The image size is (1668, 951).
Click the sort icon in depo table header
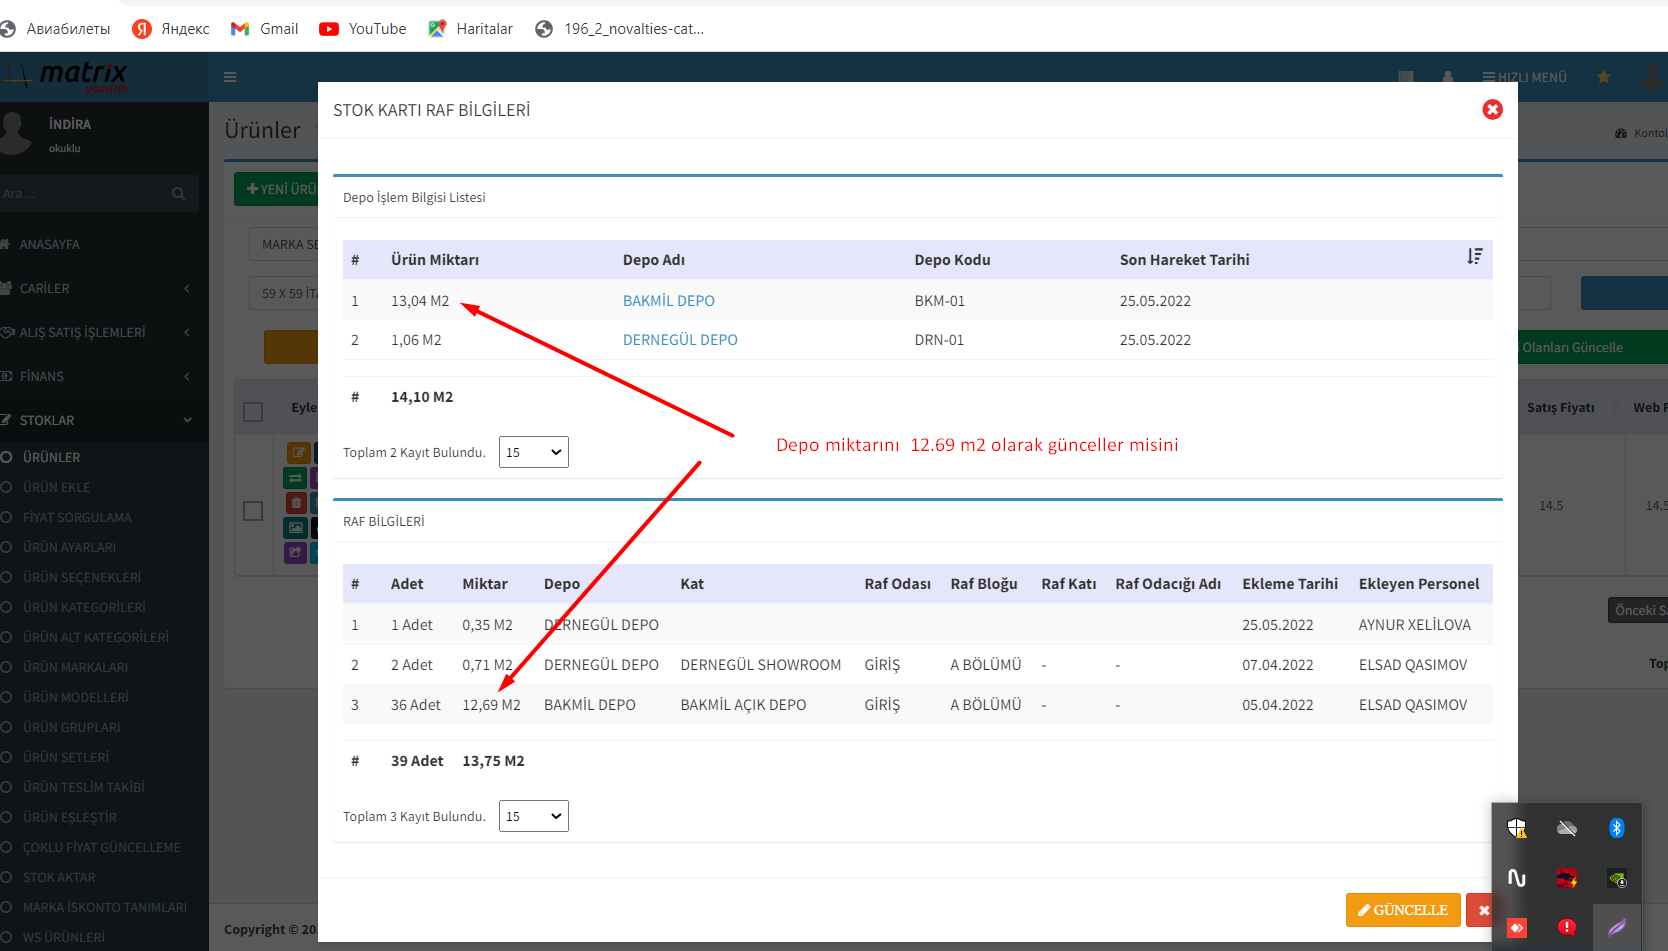click(x=1474, y=258)
